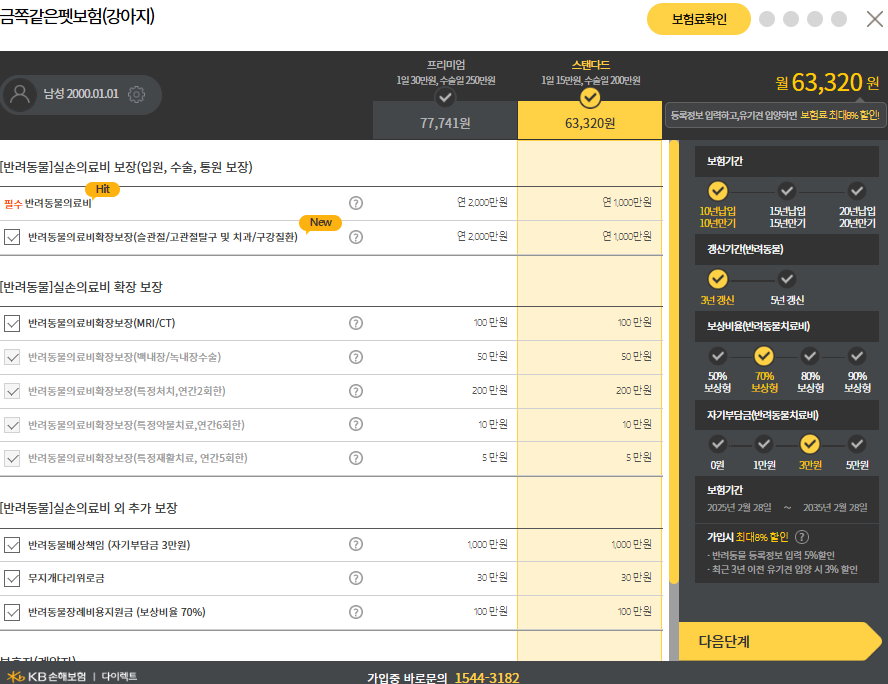Show help for 무지개다리위로금
Screen dimensions: 888x684
tap(356, 578)
